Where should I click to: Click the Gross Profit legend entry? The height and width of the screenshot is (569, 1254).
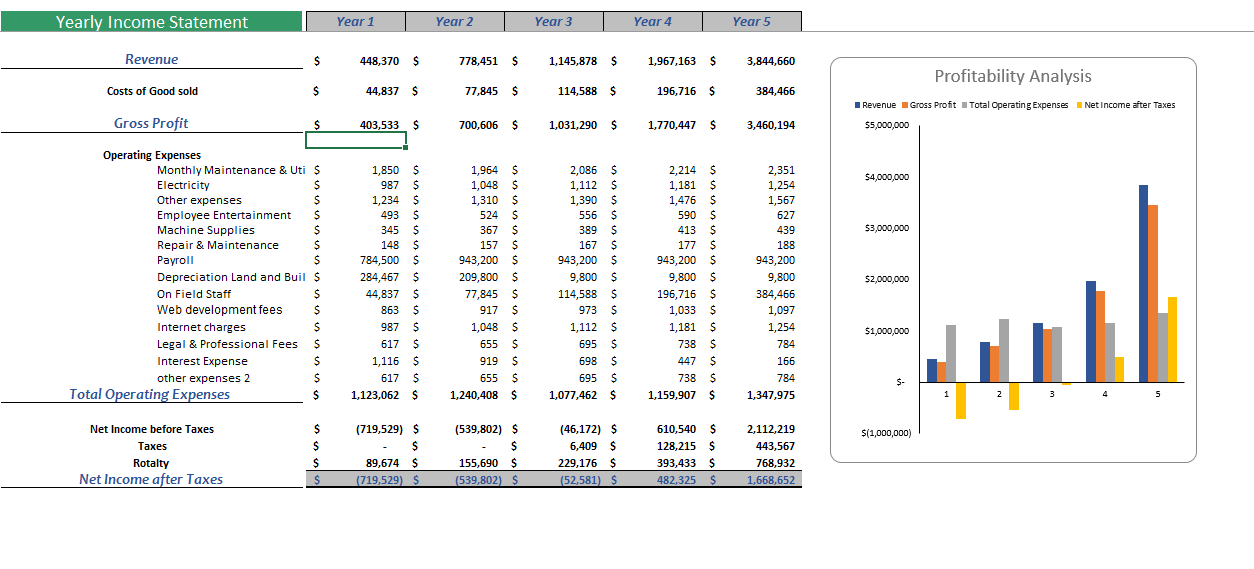tap(929, 105)
